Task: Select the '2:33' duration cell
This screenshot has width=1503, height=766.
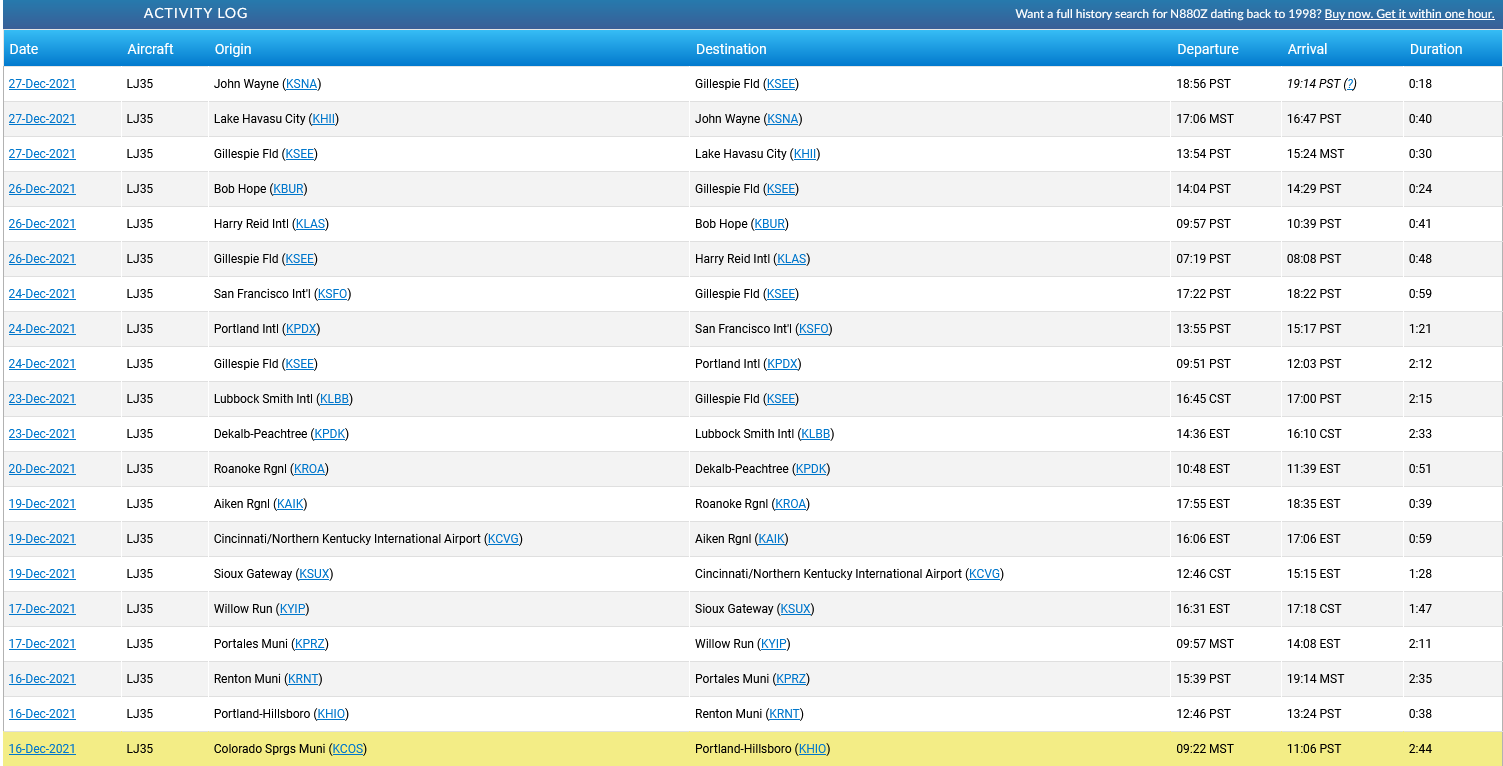Action: [x=1420, y=434]
